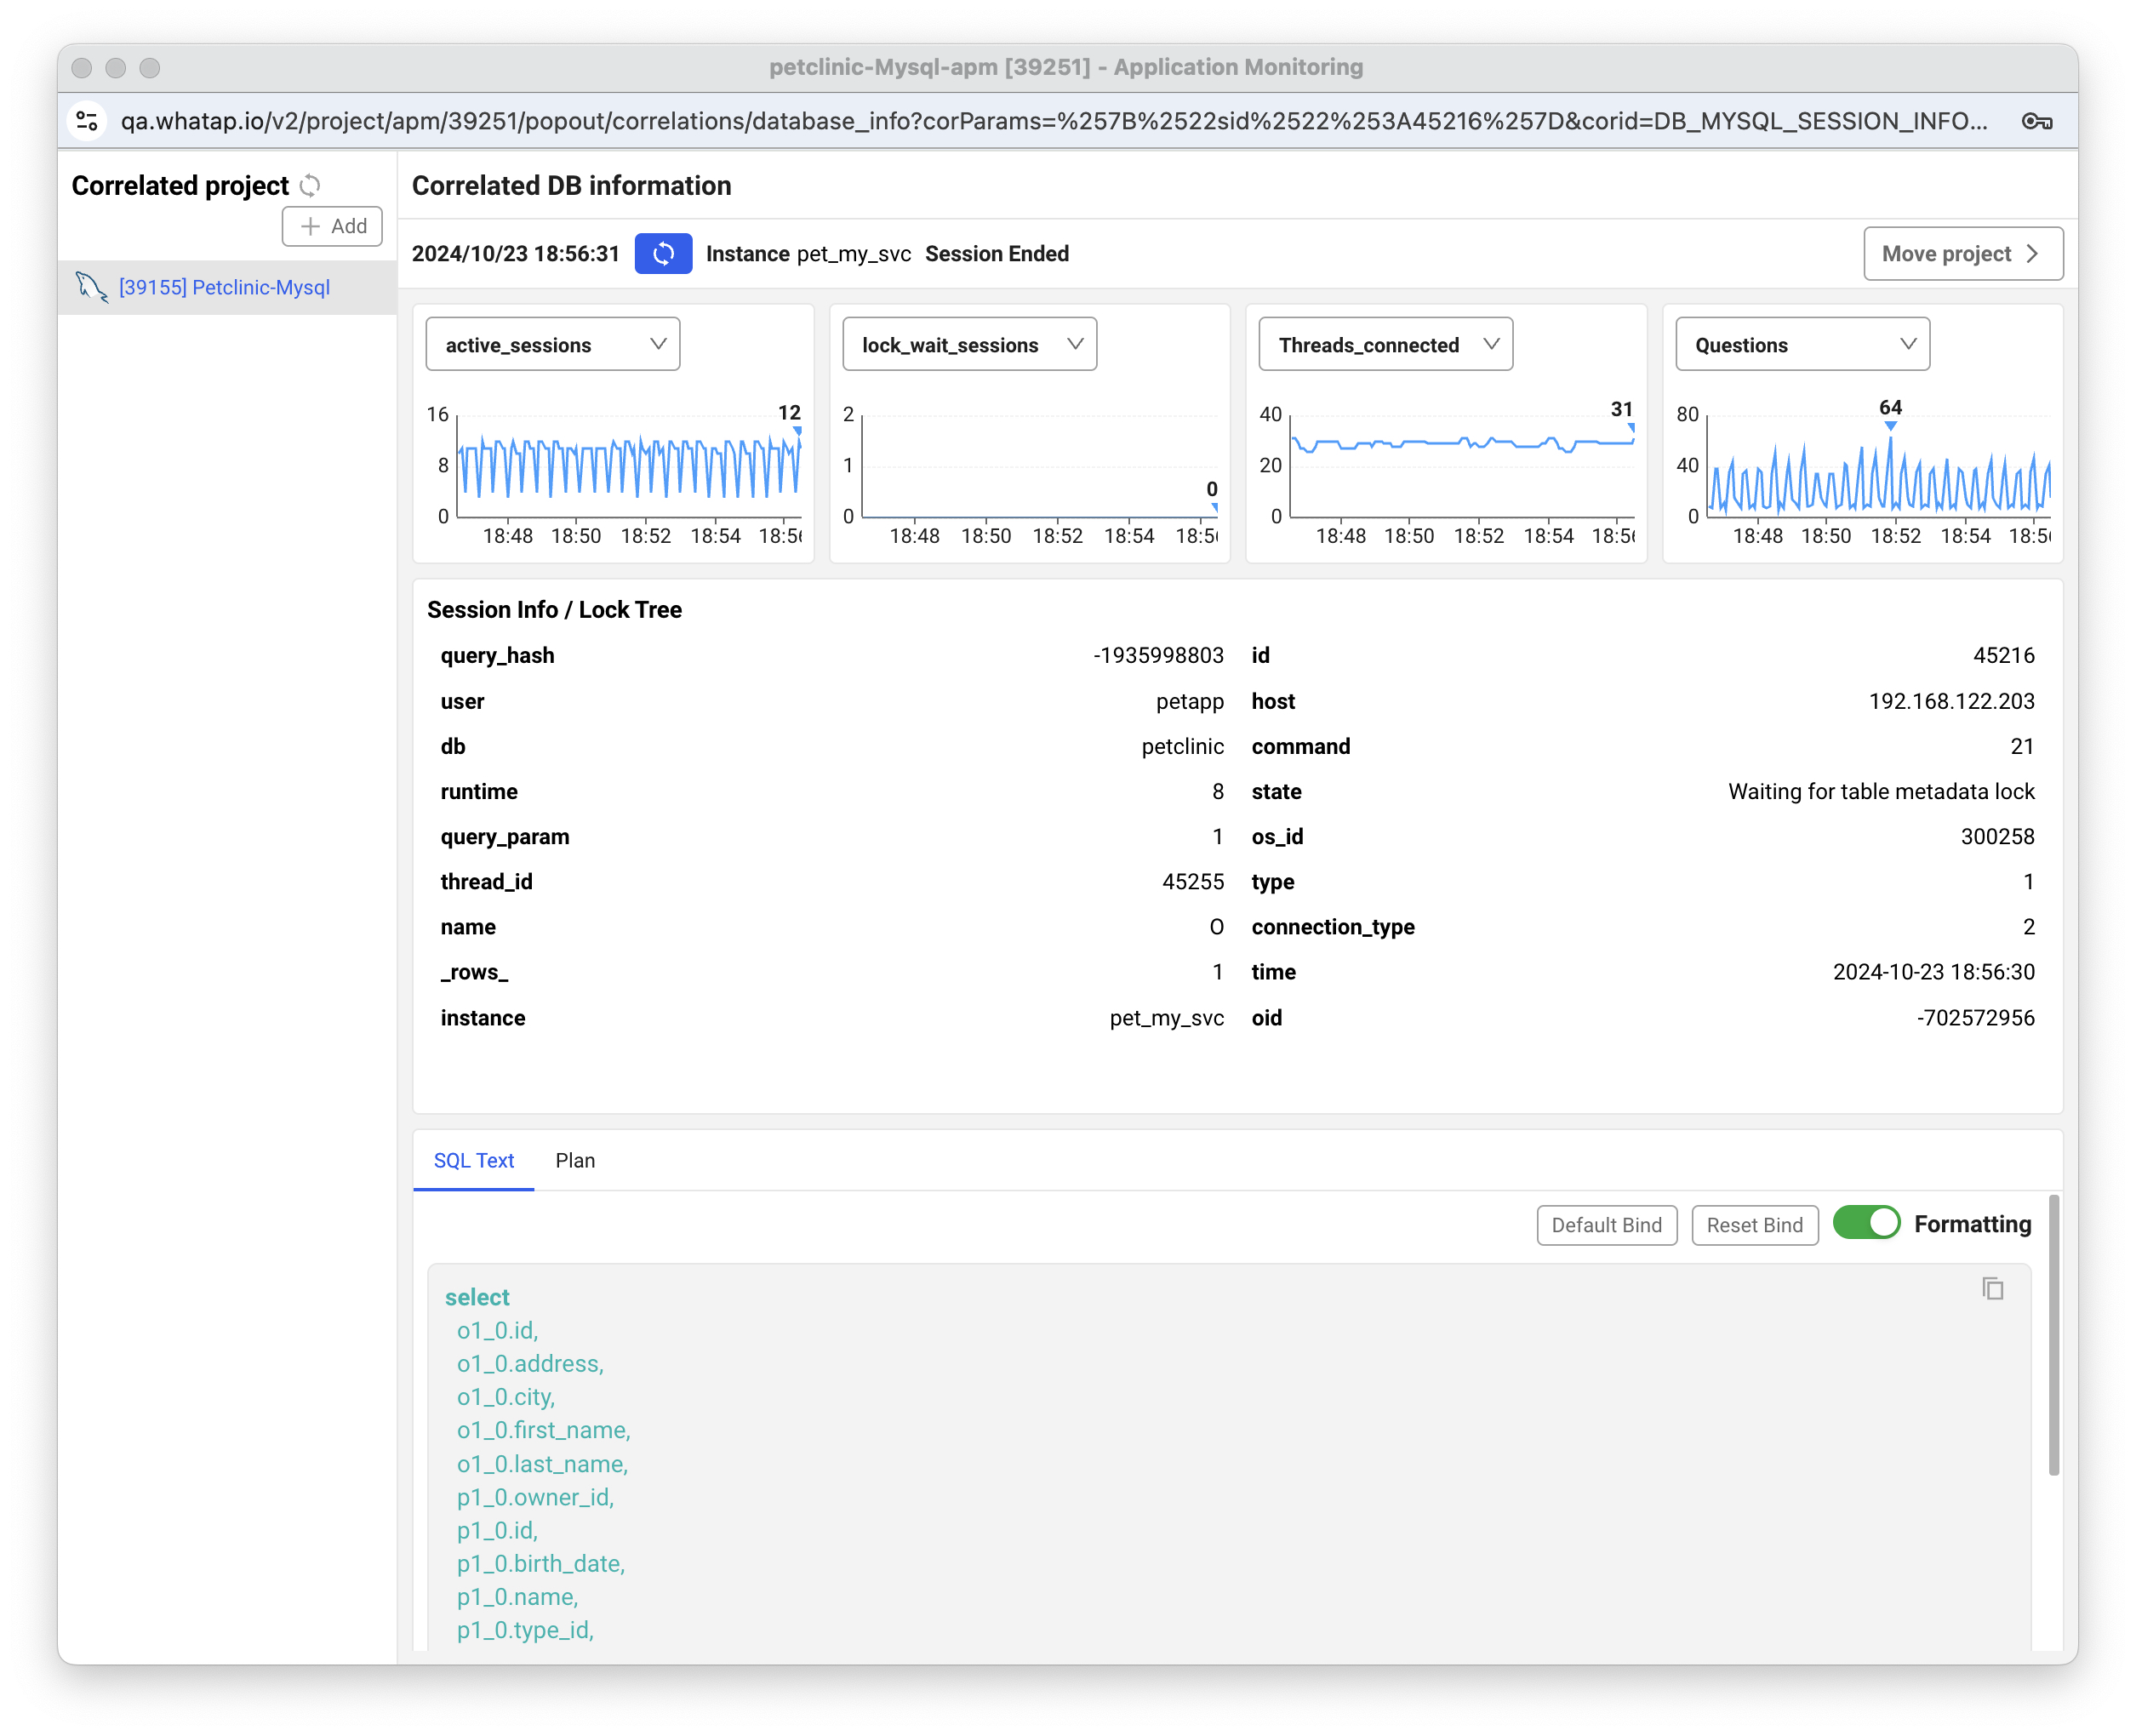This screenshot has height=1736, width=2136.
Task: Click the blue refresh icon button
Action: point(663,254)
